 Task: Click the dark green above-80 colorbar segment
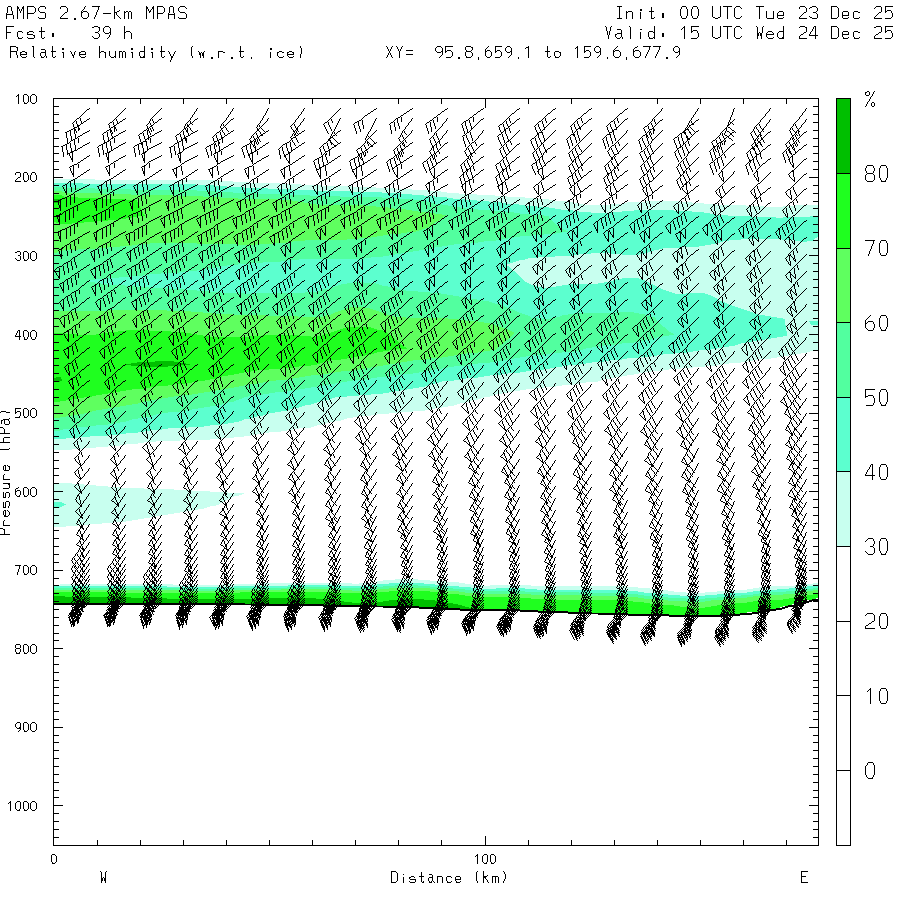(x=843, y=136)
